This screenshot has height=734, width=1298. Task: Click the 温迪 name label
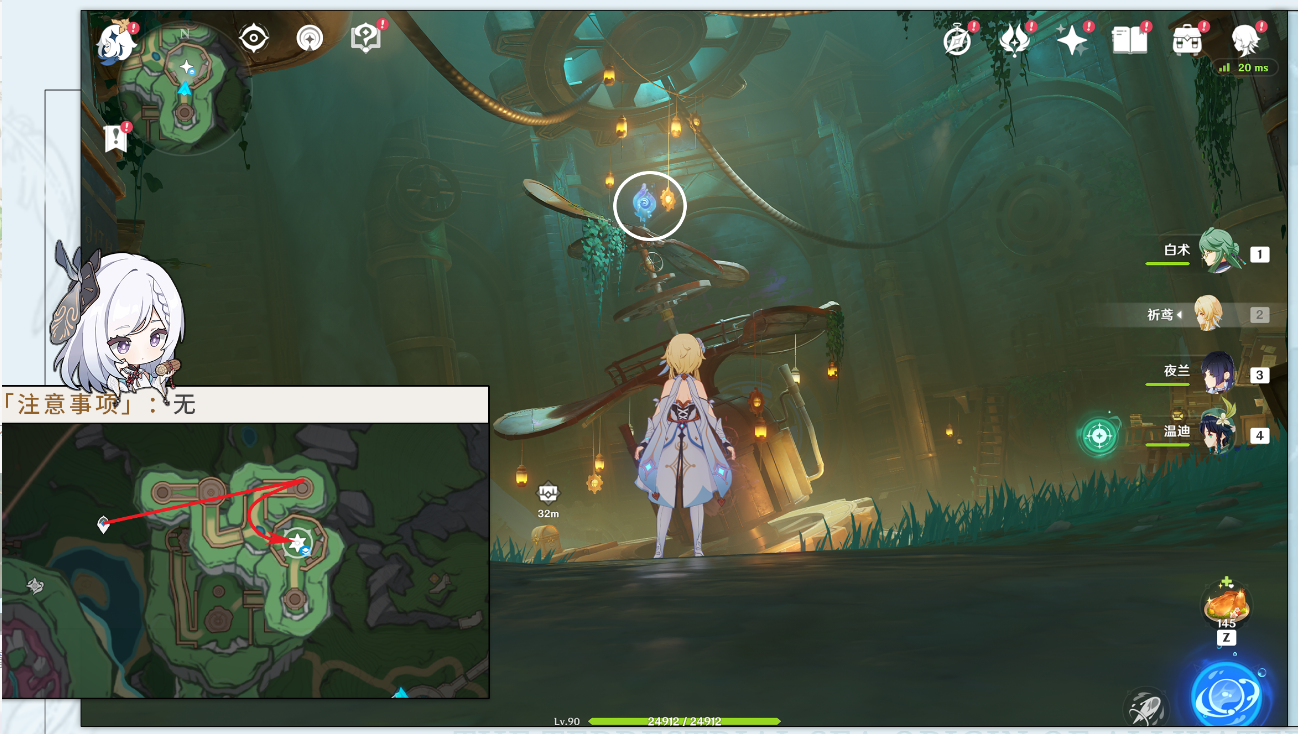[x=1177, y=432]
